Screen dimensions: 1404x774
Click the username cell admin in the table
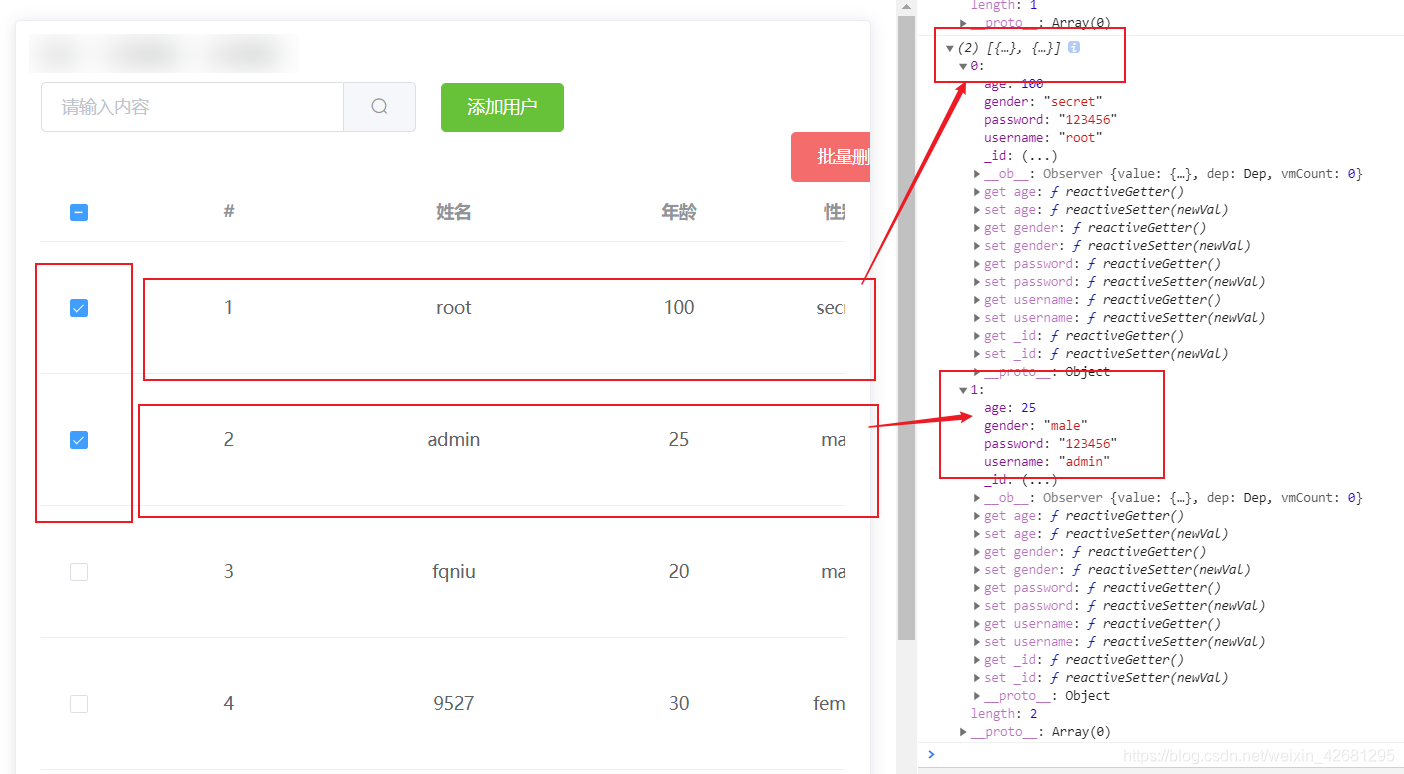[x=454, y=440]
